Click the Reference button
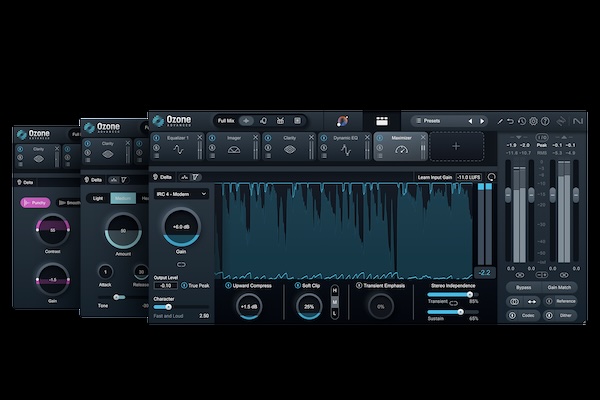The height and width of the screenshot is (400, 600). 560,302
